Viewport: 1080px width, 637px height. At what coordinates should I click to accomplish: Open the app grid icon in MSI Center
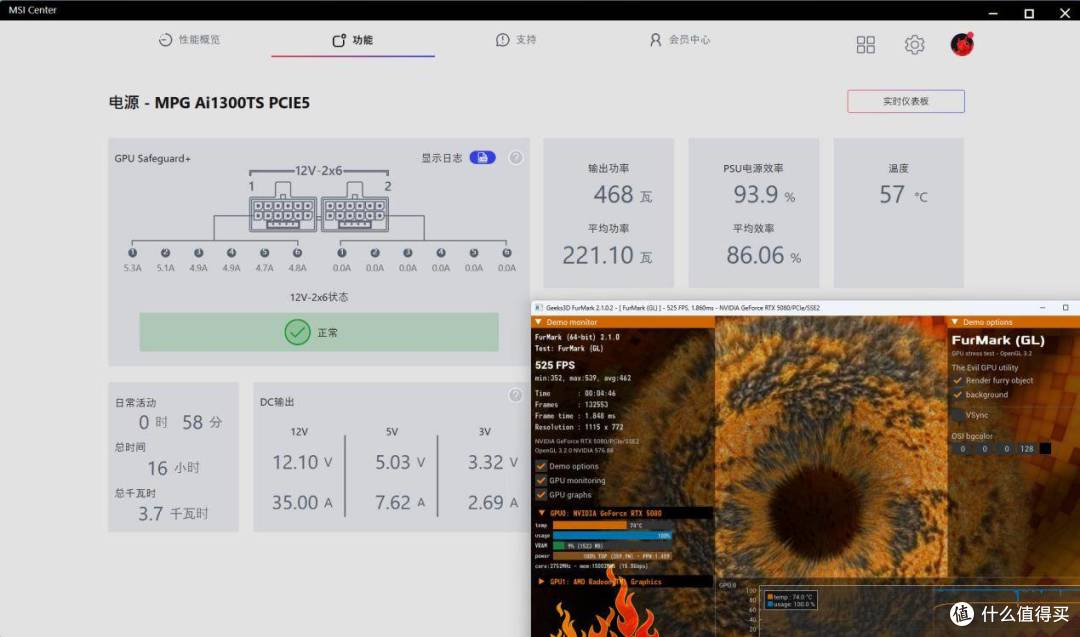(x=866, y=45)
